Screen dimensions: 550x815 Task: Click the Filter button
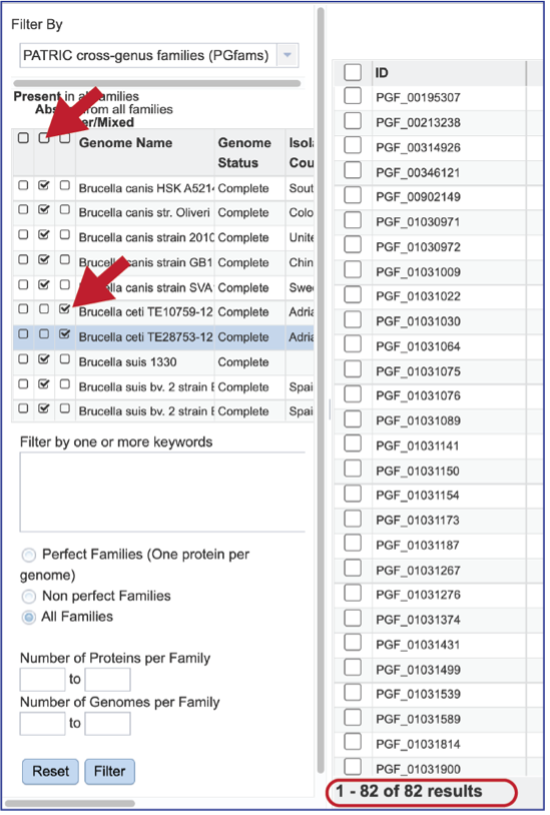pyautogui.click(x=110, y=771)
